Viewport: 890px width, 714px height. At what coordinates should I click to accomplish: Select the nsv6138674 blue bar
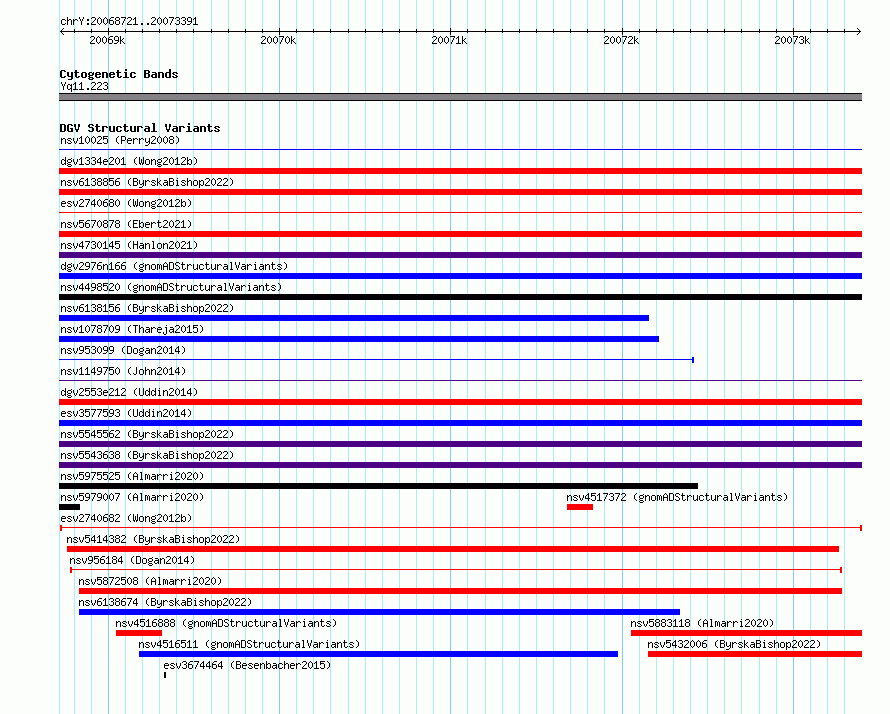[379, 612]
